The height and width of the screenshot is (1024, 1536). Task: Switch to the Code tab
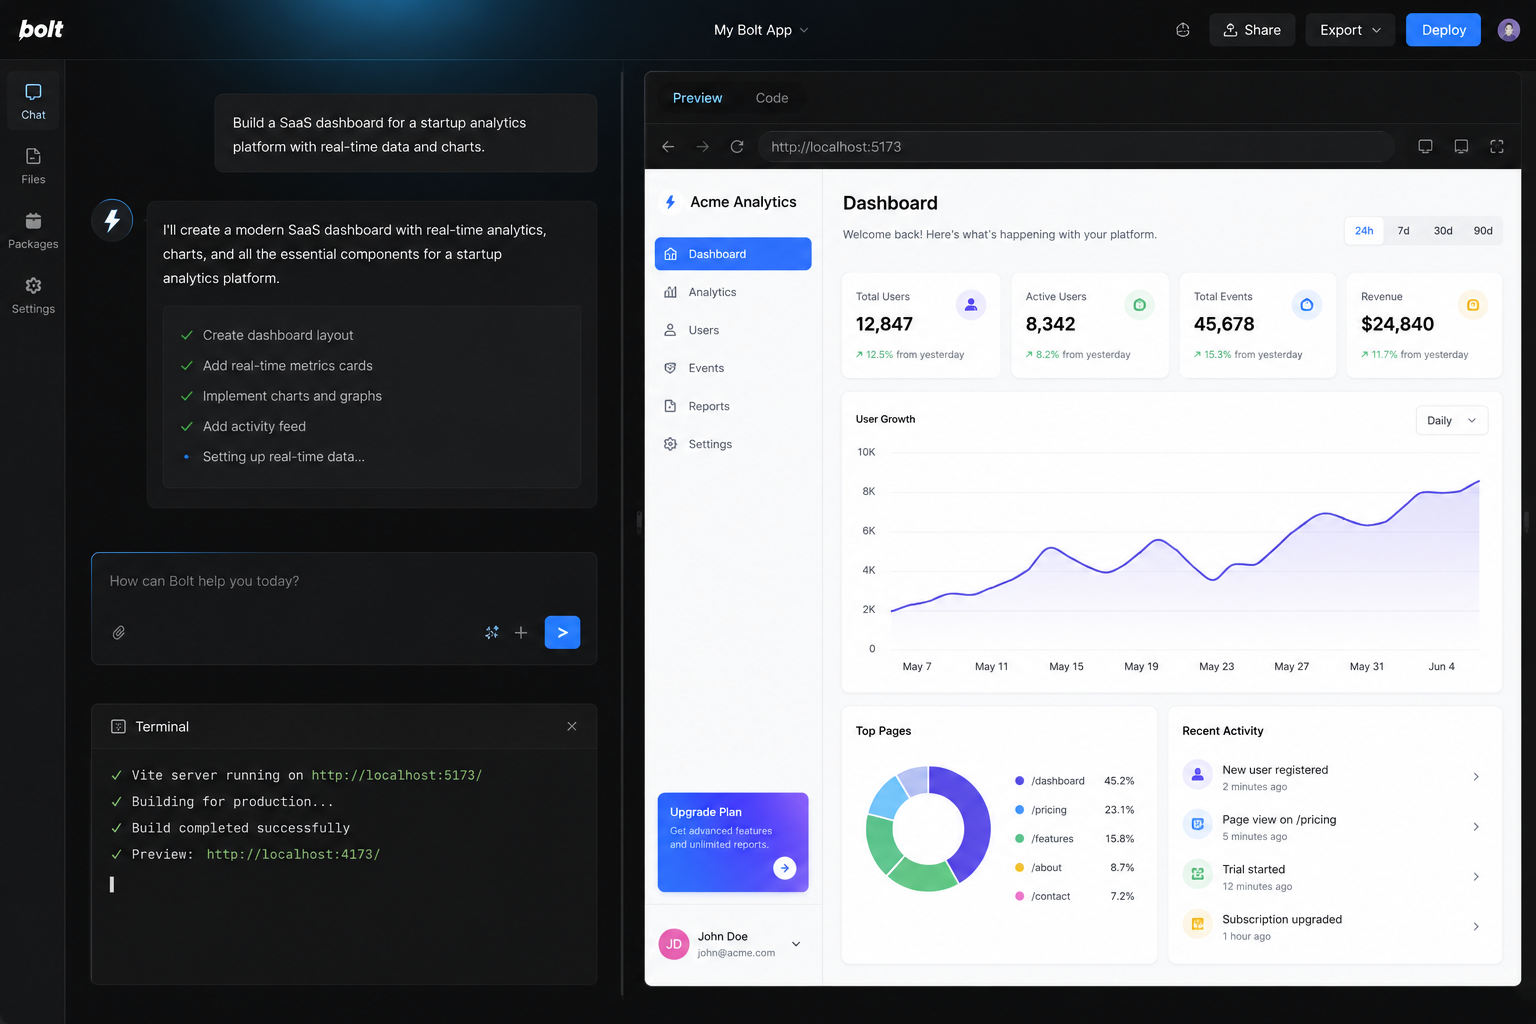771,98
